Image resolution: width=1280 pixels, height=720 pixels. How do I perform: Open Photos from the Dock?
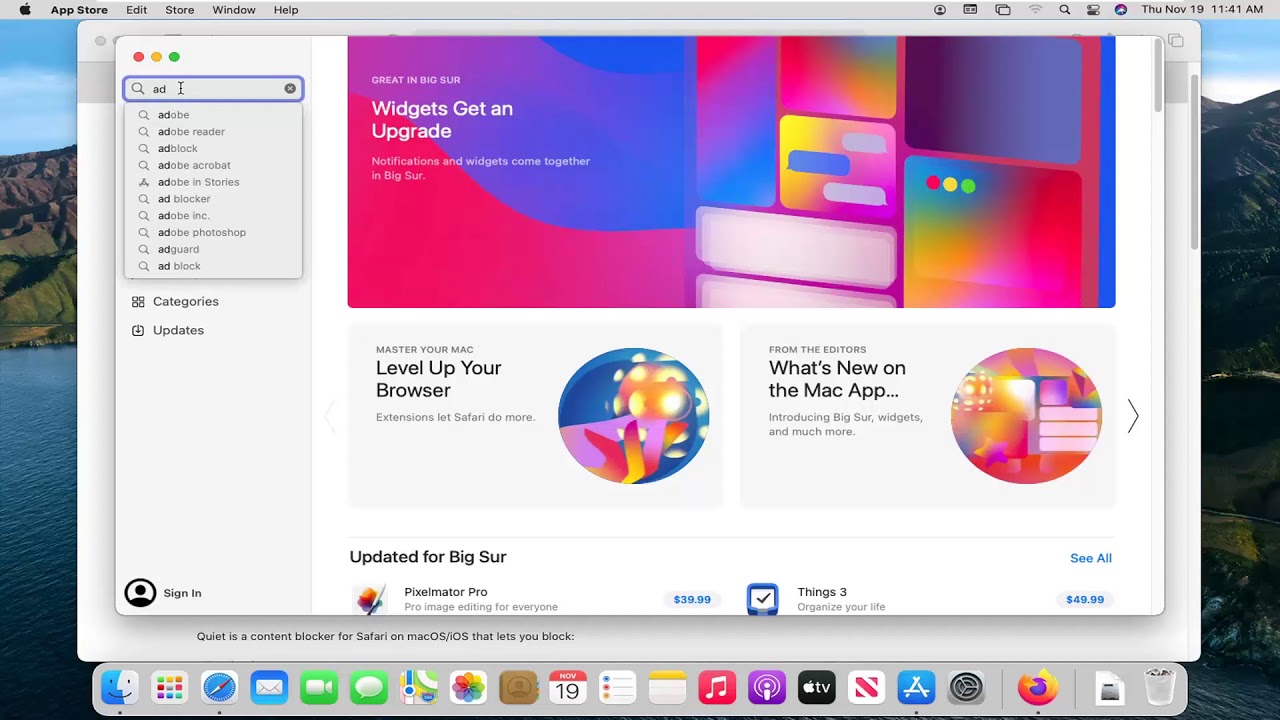click(x=468, y=688)
